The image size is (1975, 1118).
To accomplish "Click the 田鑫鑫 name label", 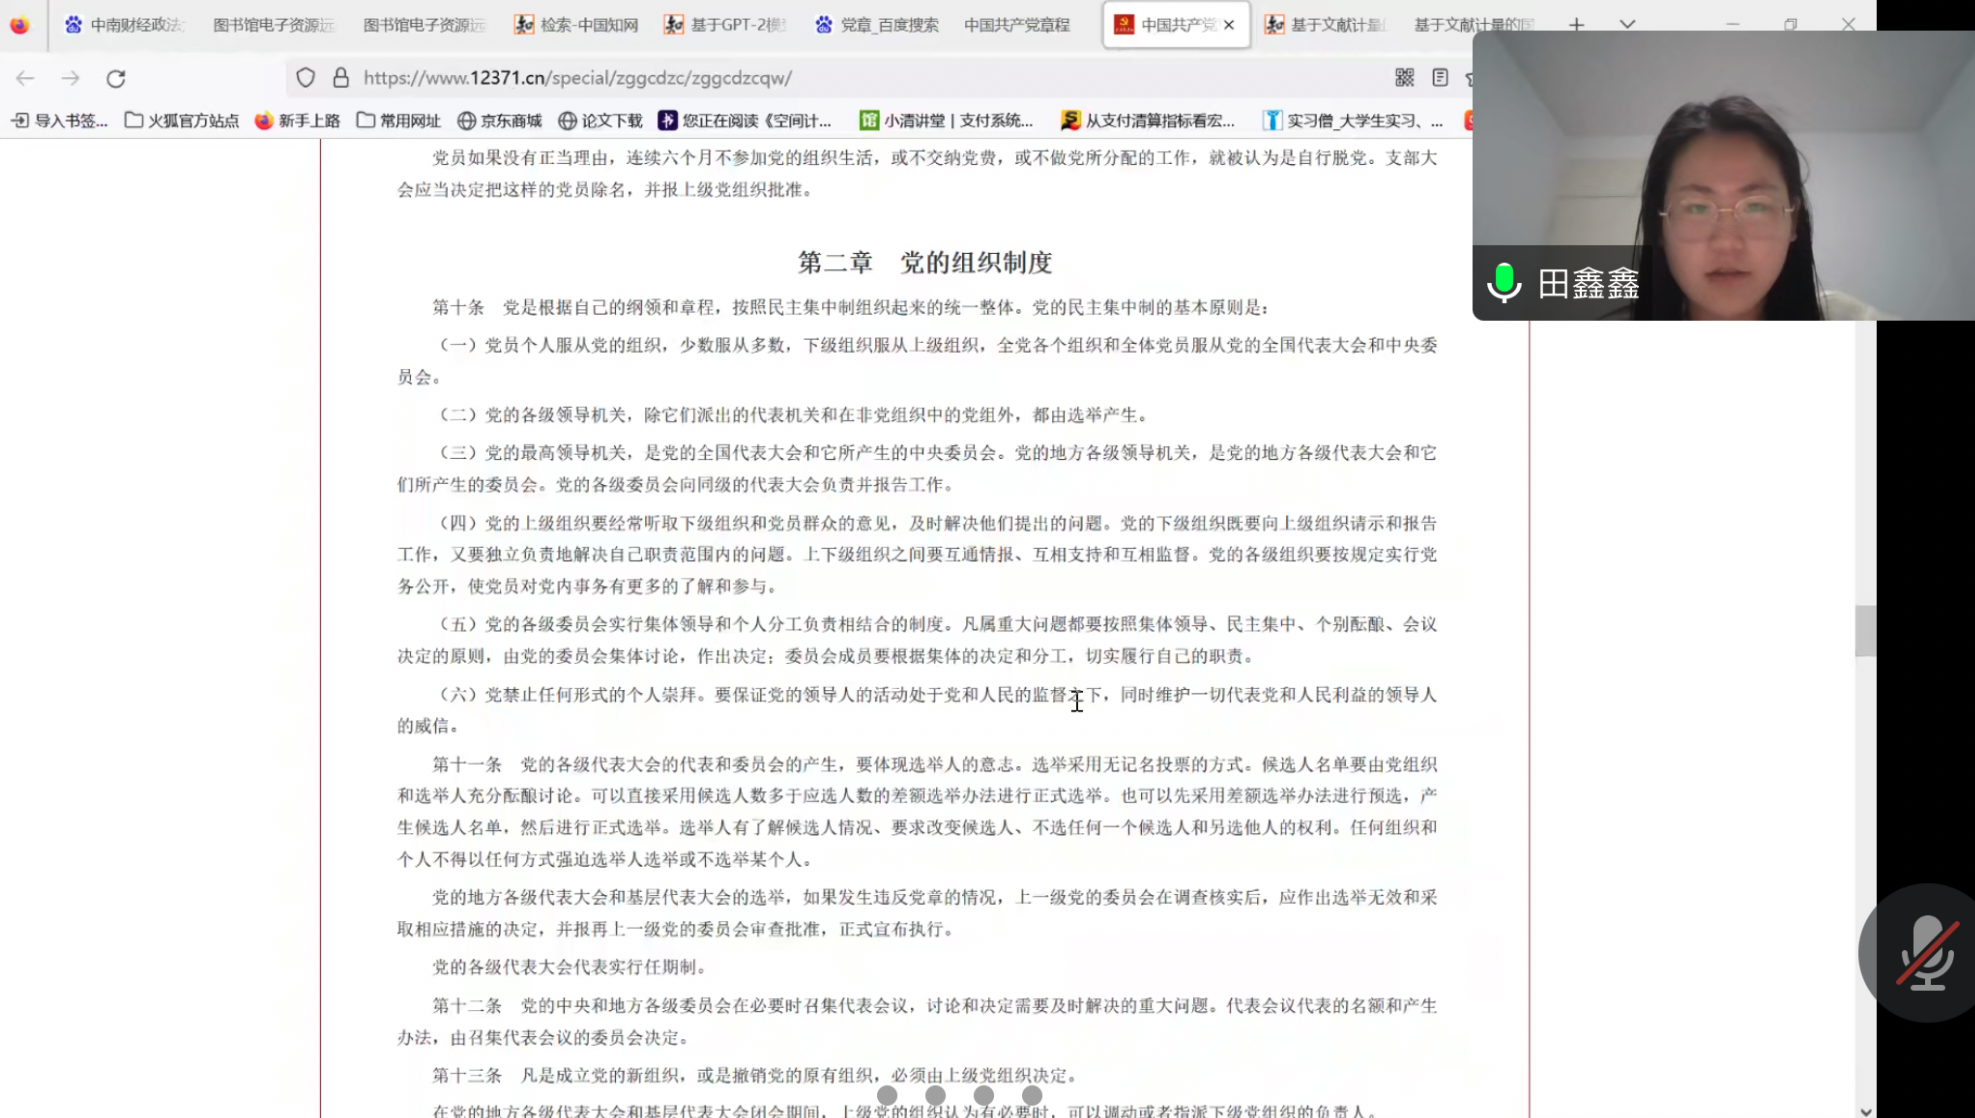I will point(1589,284).
